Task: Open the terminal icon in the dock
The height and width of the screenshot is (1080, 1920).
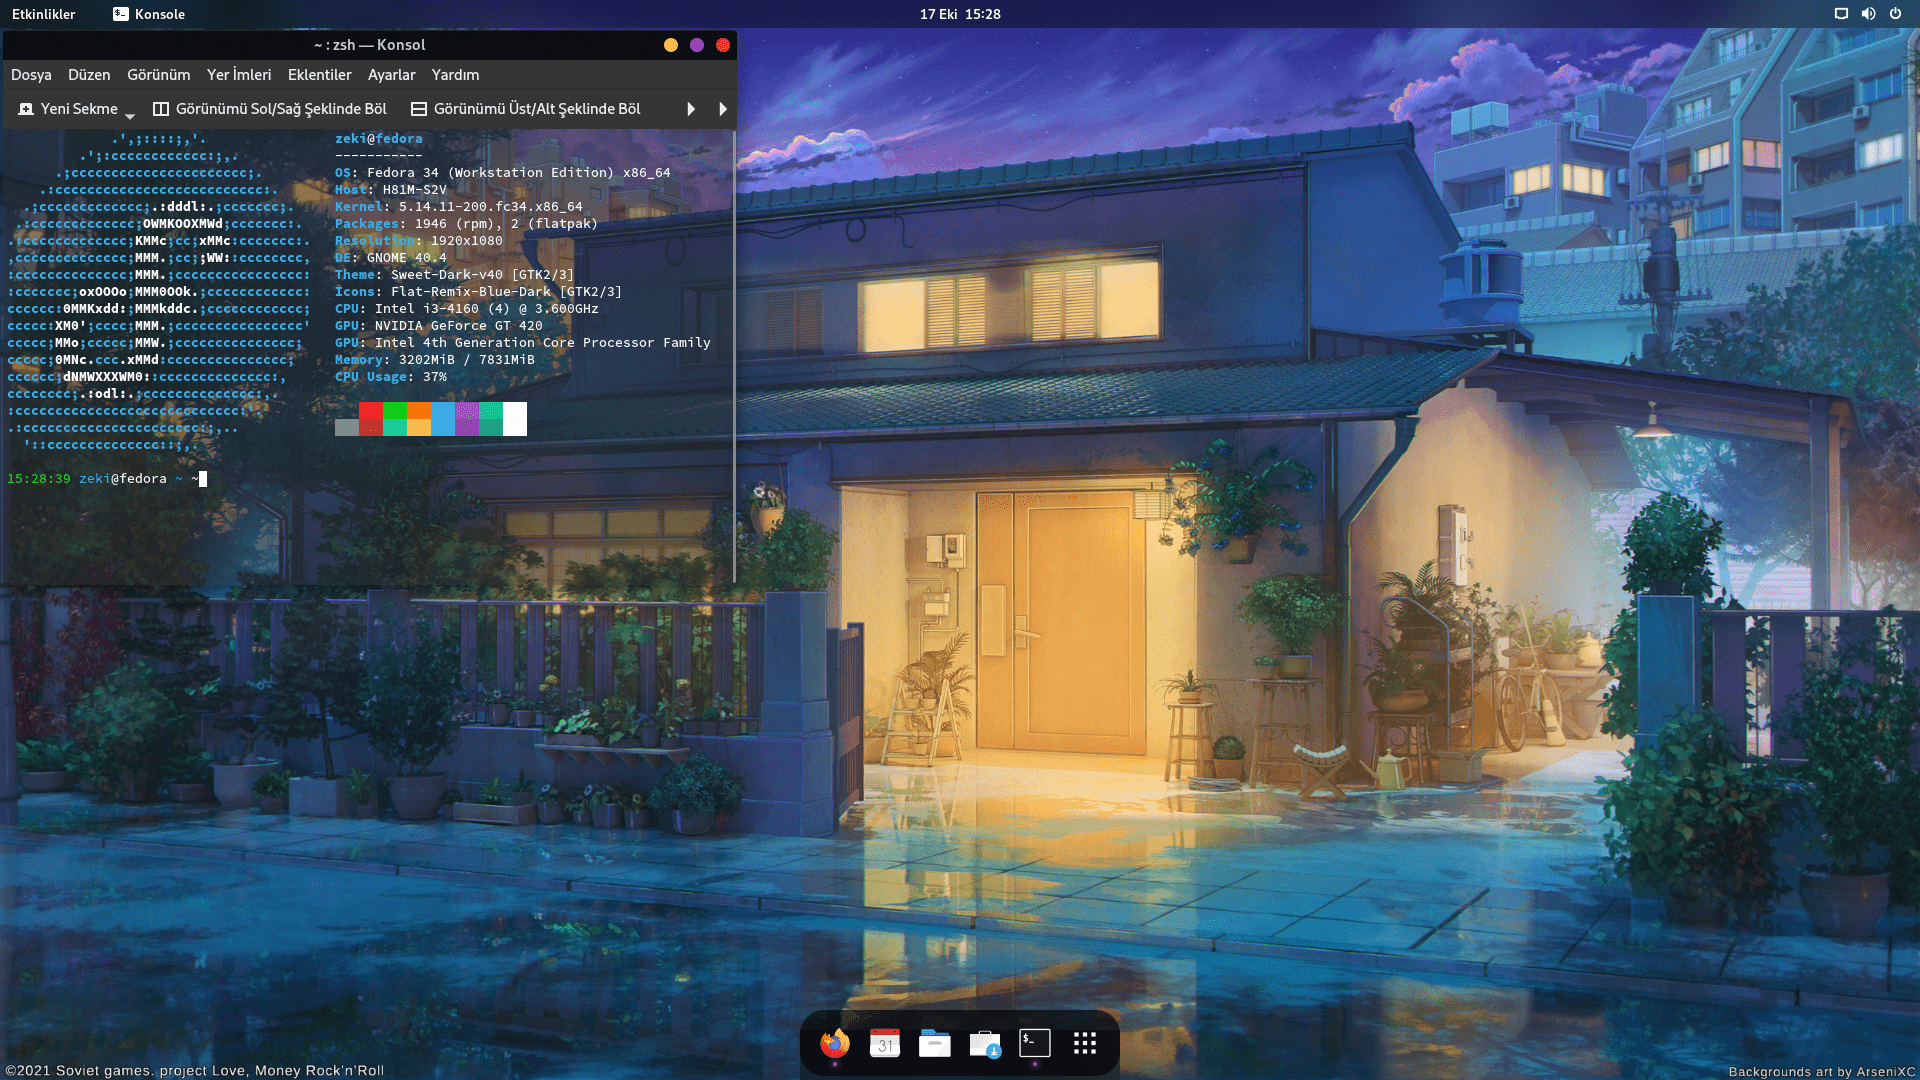Action: point(1035,1043)
